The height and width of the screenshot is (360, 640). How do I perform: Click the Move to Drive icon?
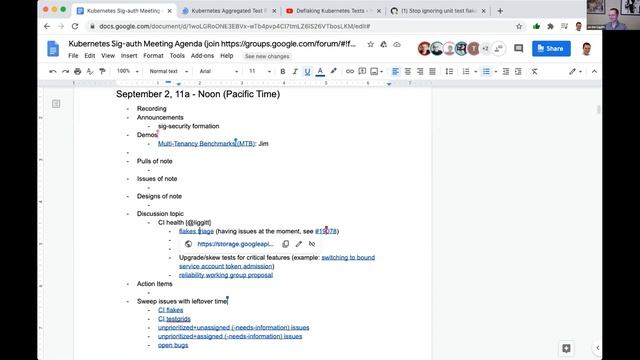383,44
